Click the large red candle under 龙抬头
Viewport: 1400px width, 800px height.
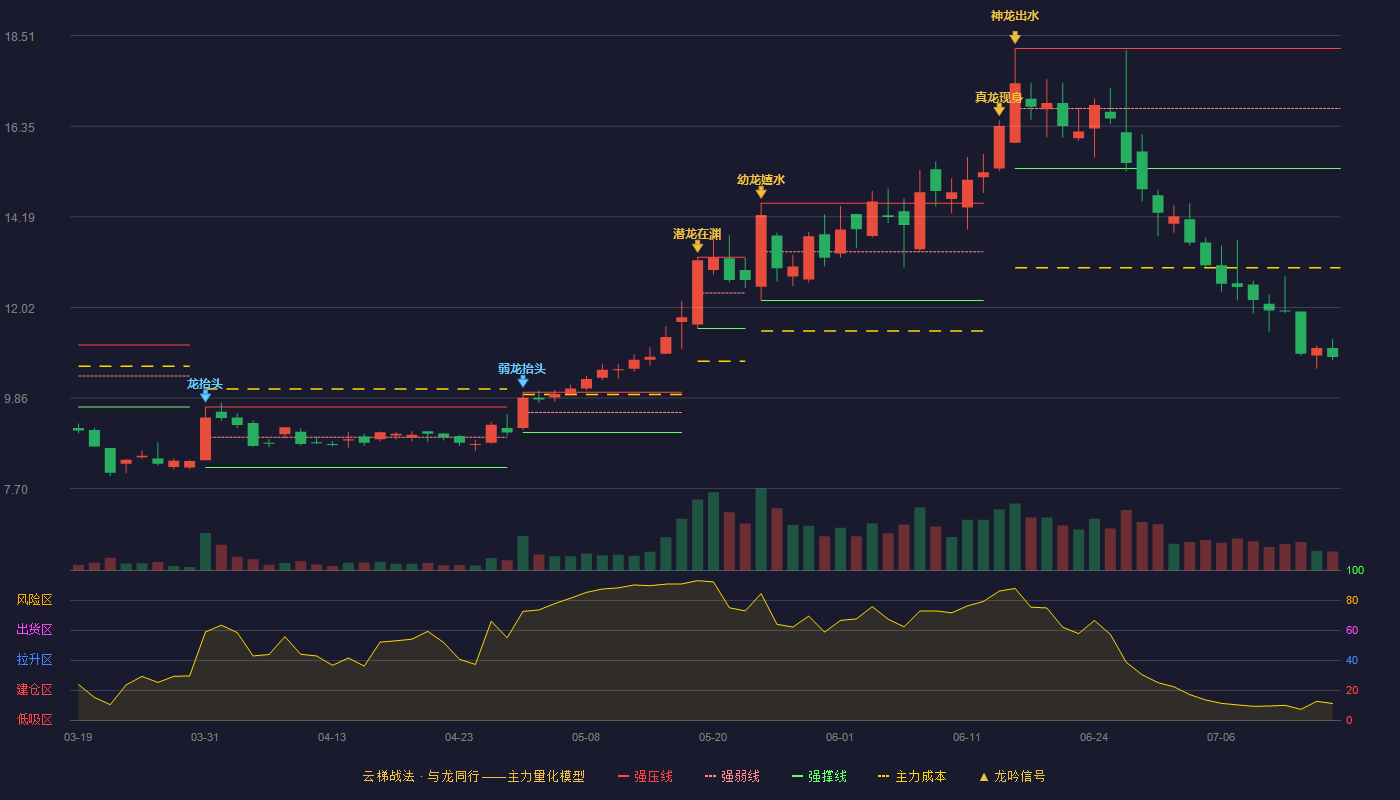205,438
